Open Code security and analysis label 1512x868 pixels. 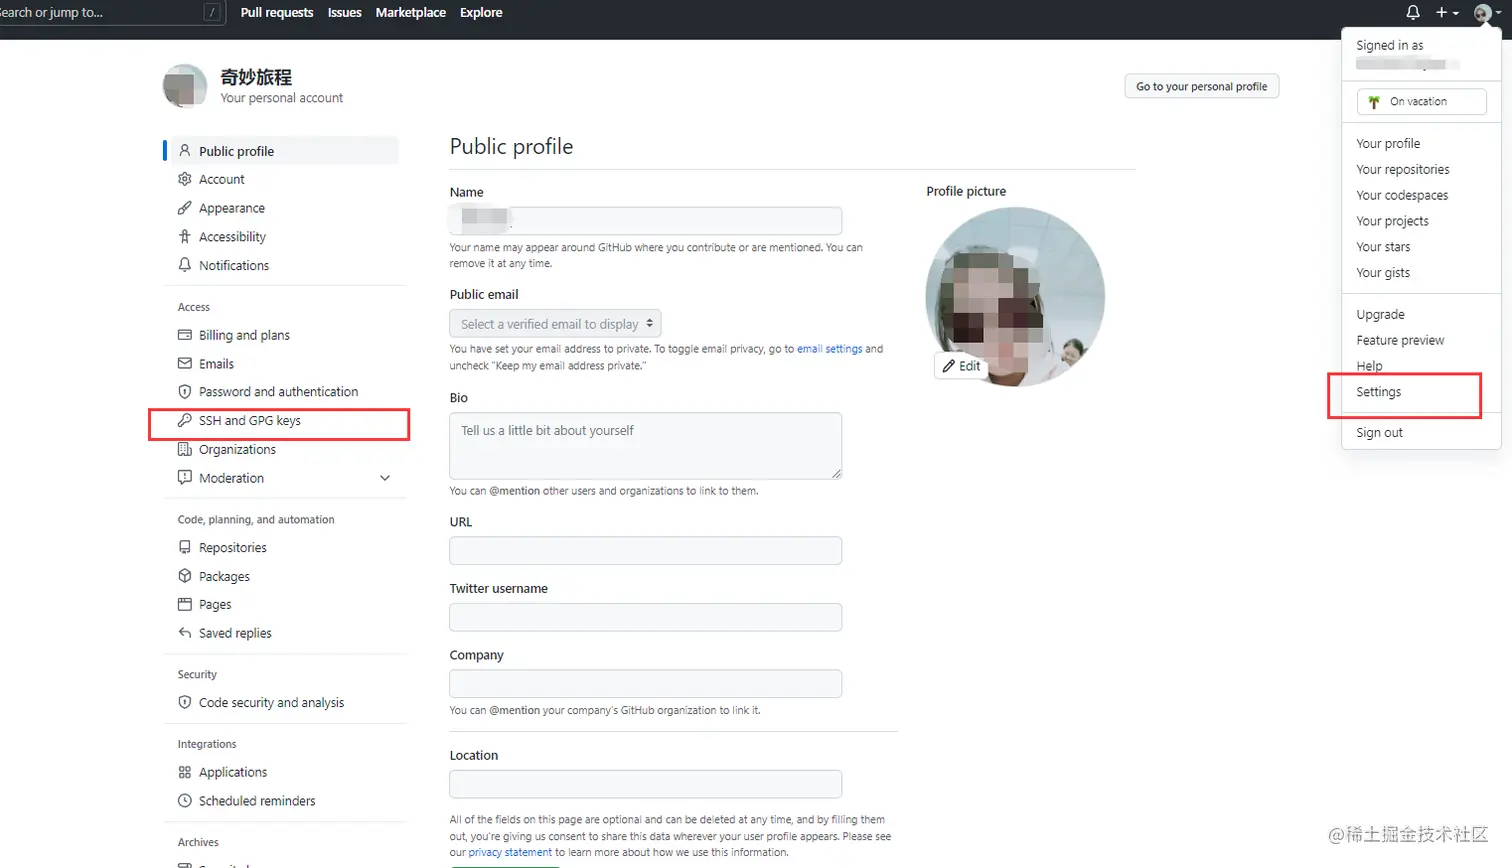pos(271,703)
